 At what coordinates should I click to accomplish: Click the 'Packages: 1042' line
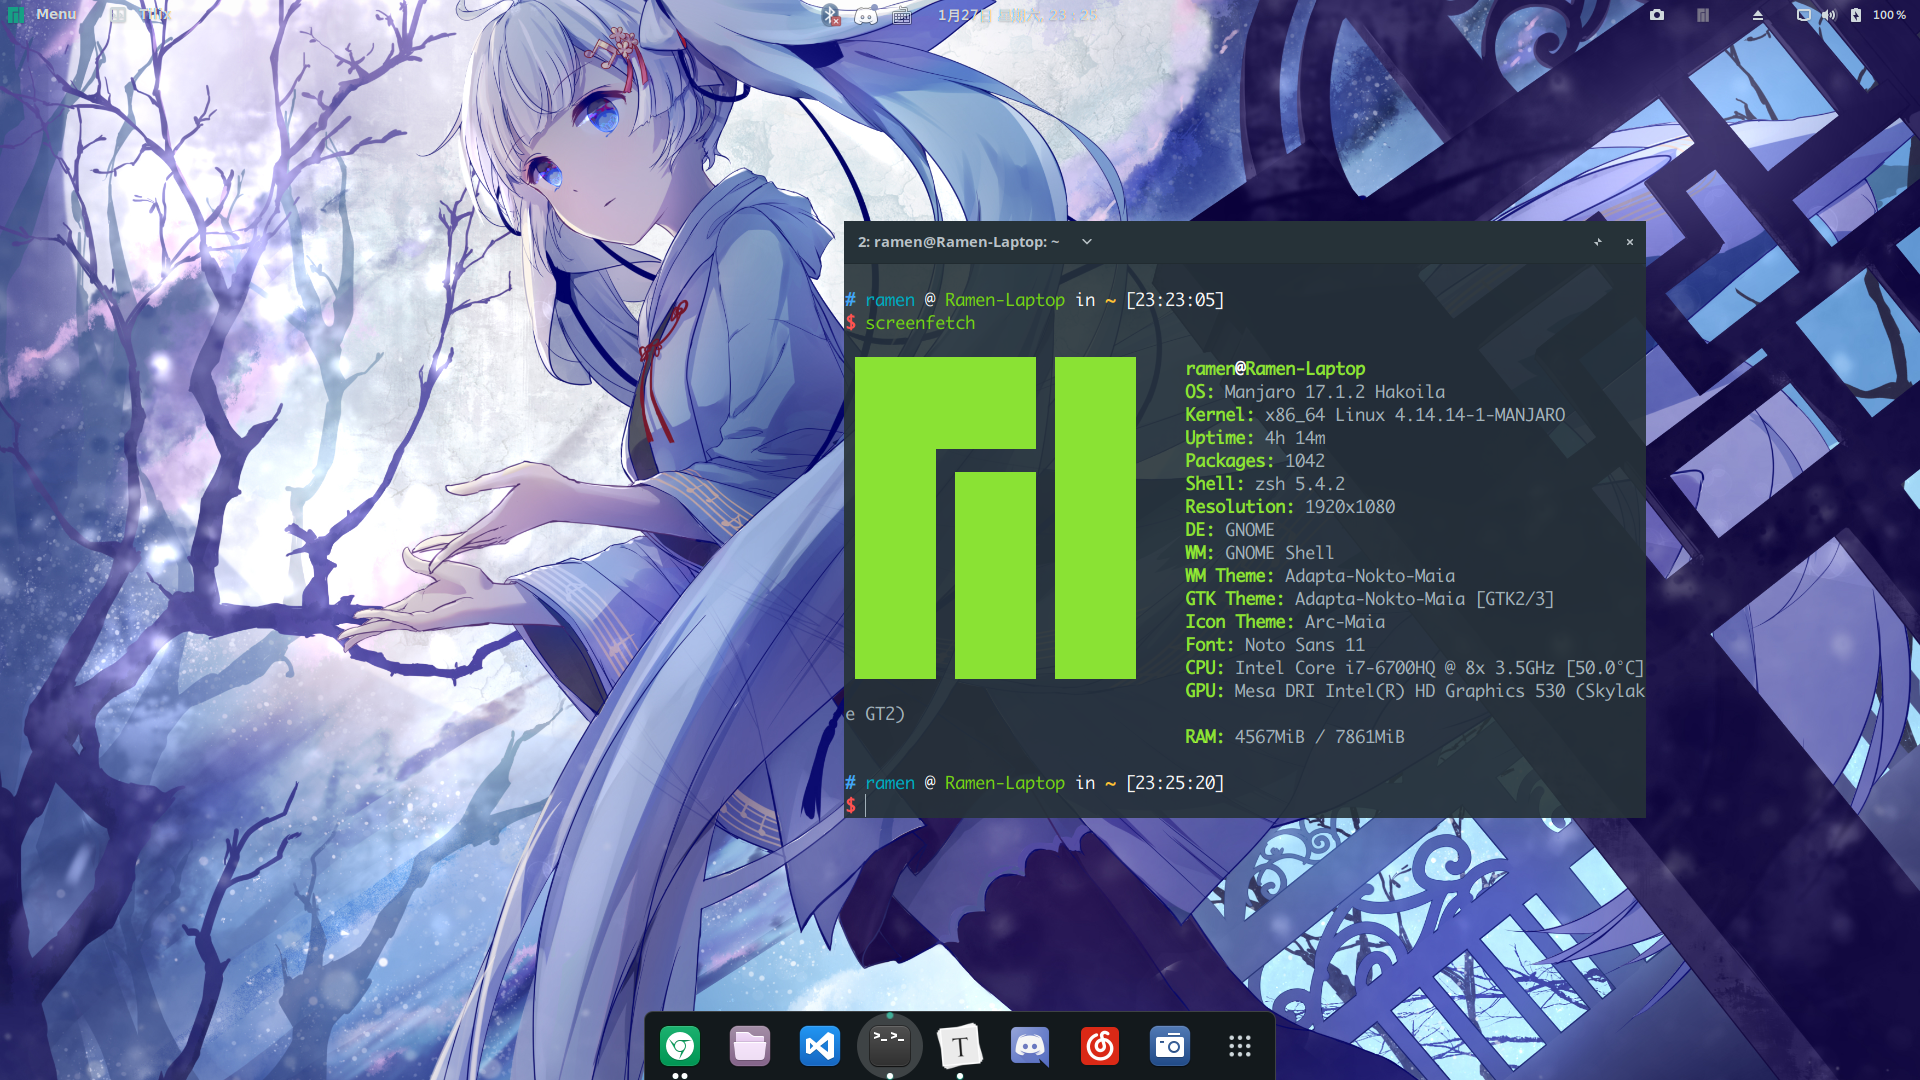coord(1255,461)
